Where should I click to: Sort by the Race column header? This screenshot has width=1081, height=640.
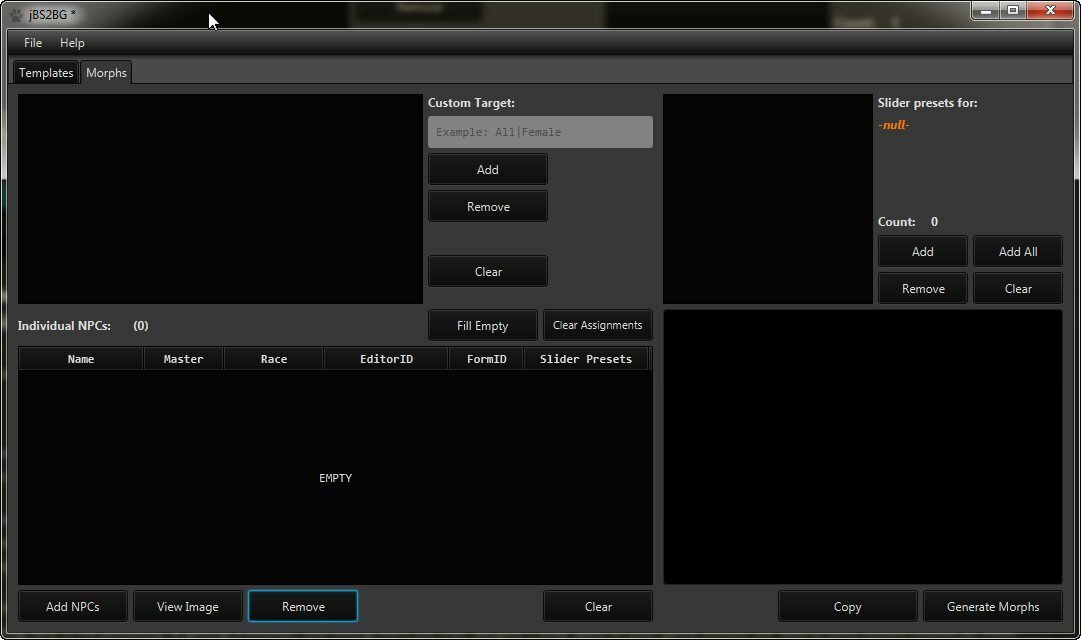(x=274, y=359)
